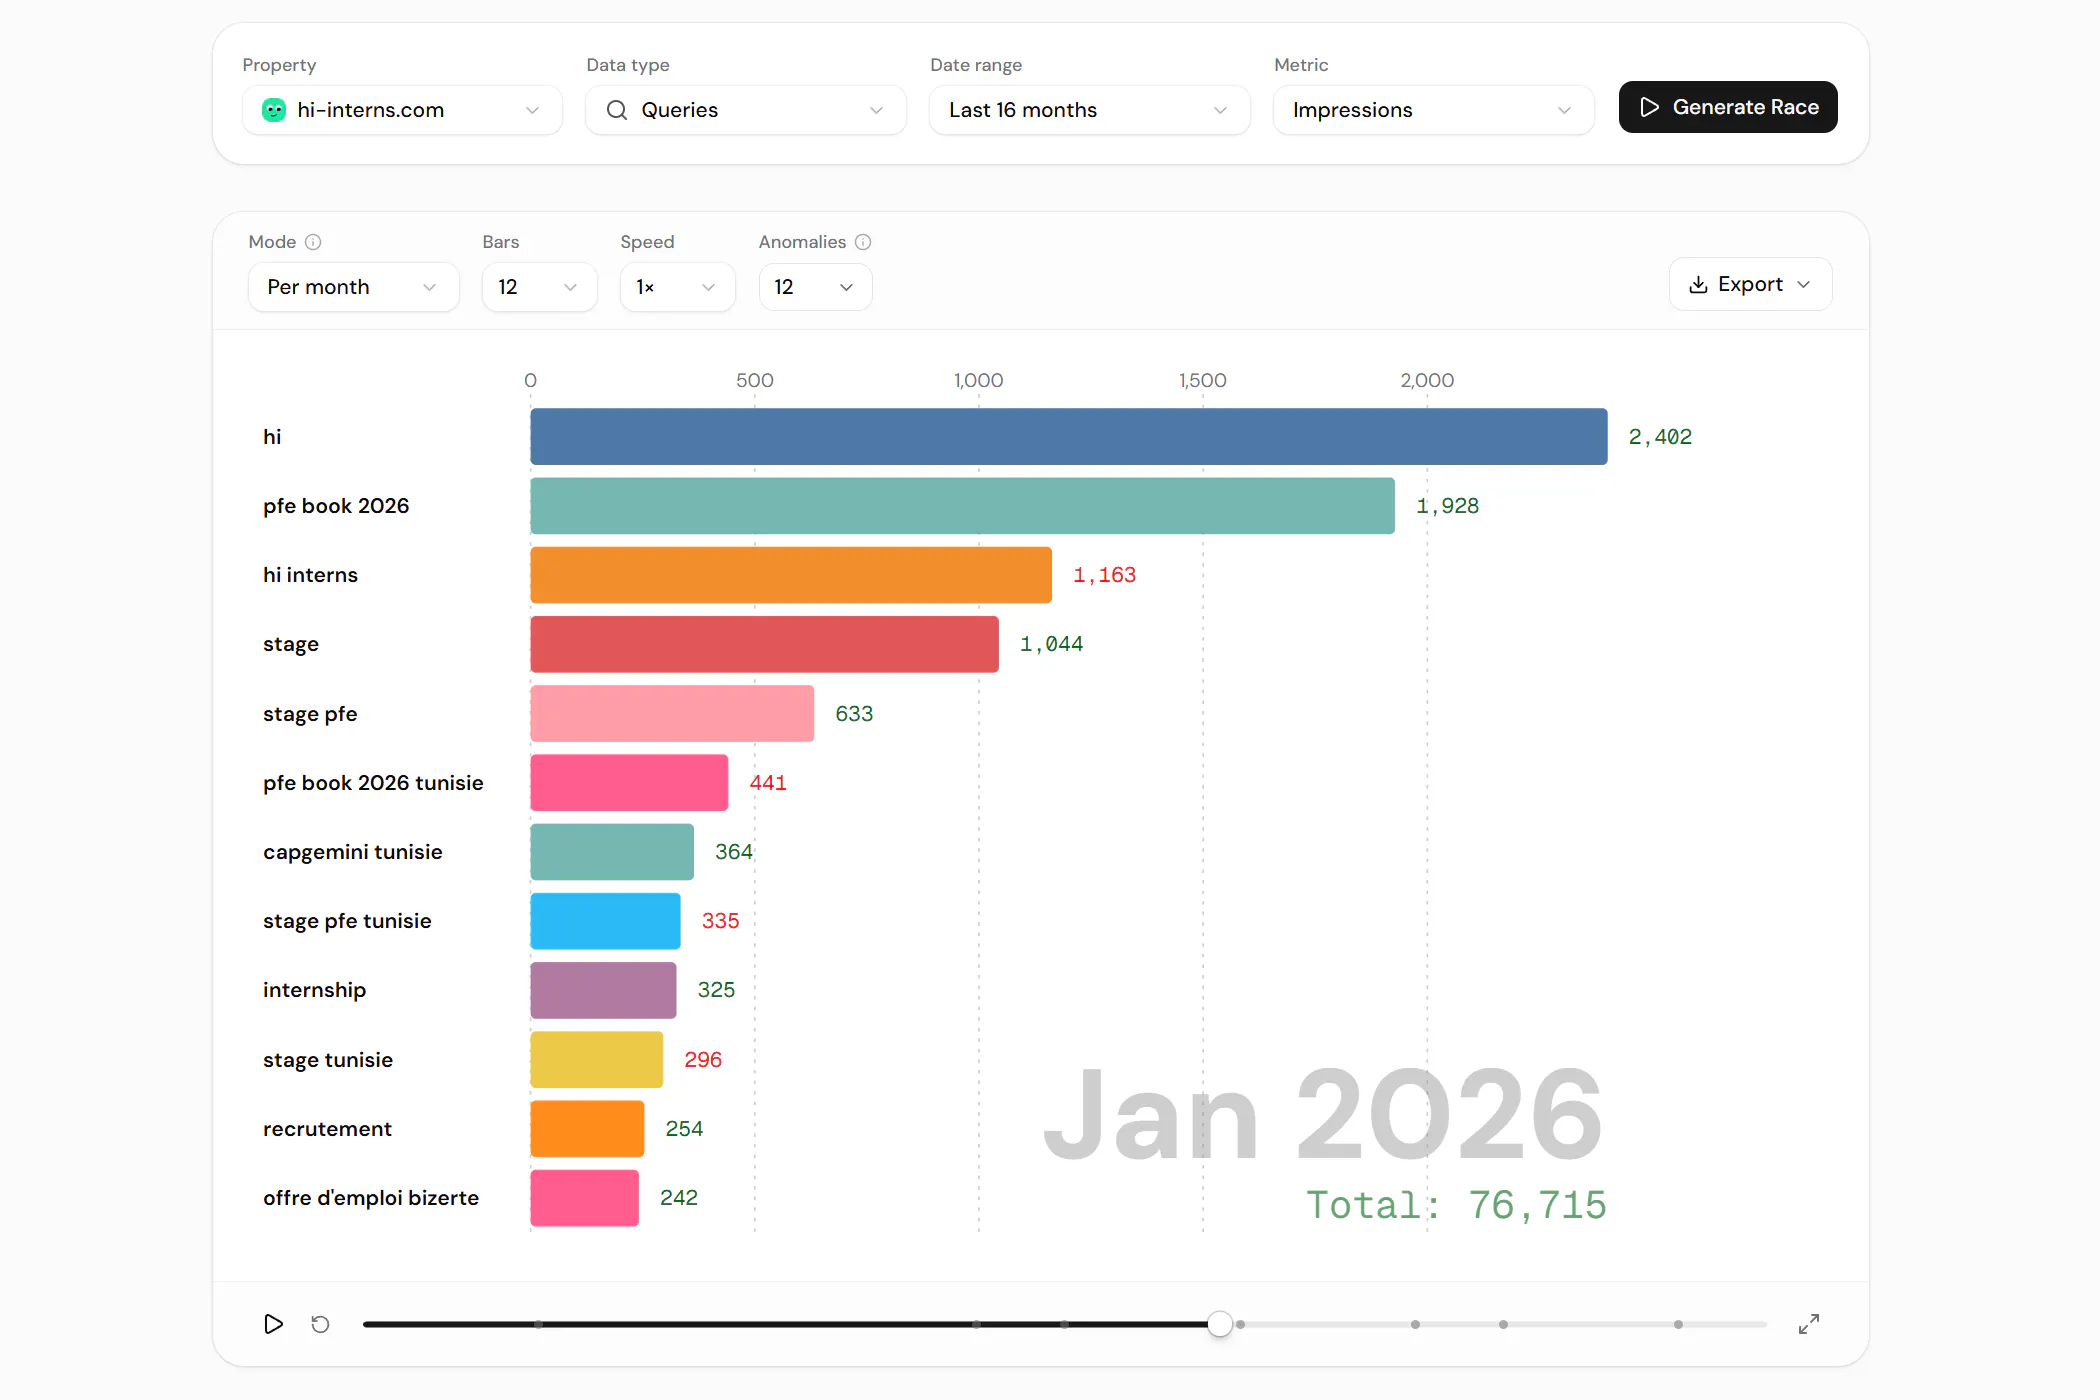
Task: Open the Bars count dropdown
Action: click(540, 287)
